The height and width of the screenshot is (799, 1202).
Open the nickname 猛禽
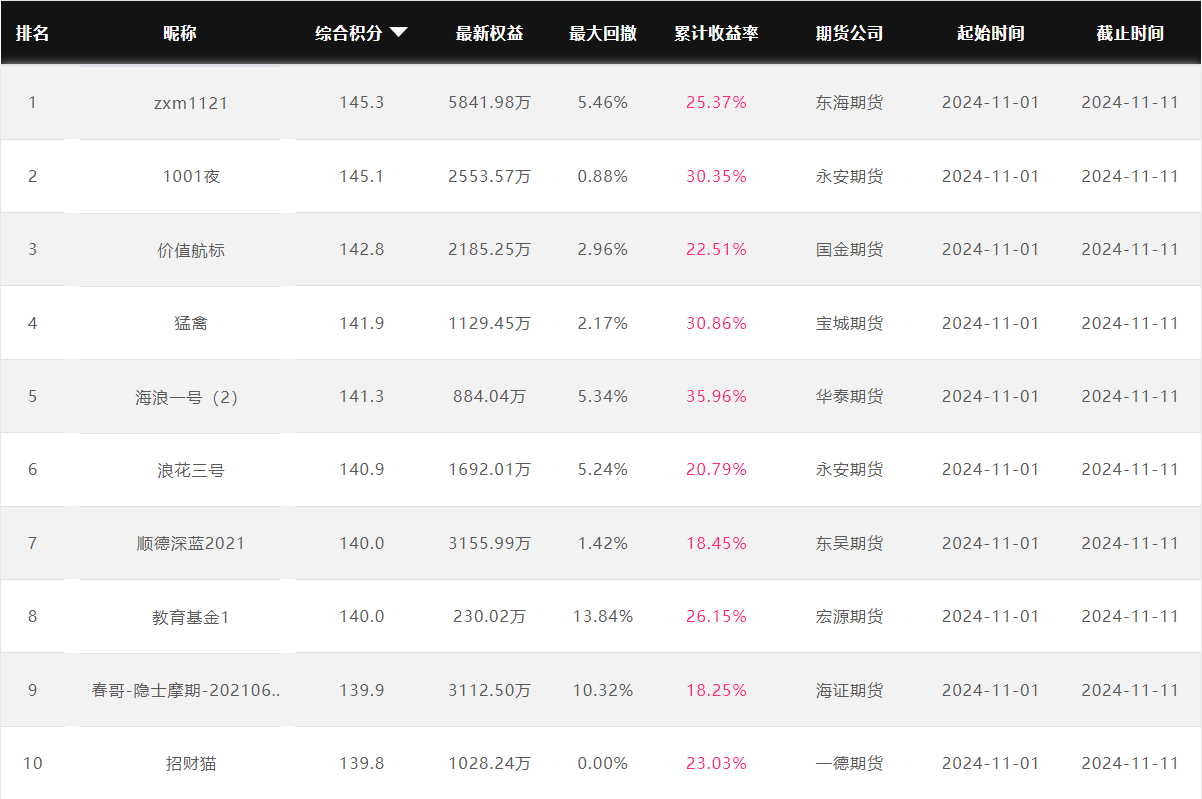[x=191, y=323]
